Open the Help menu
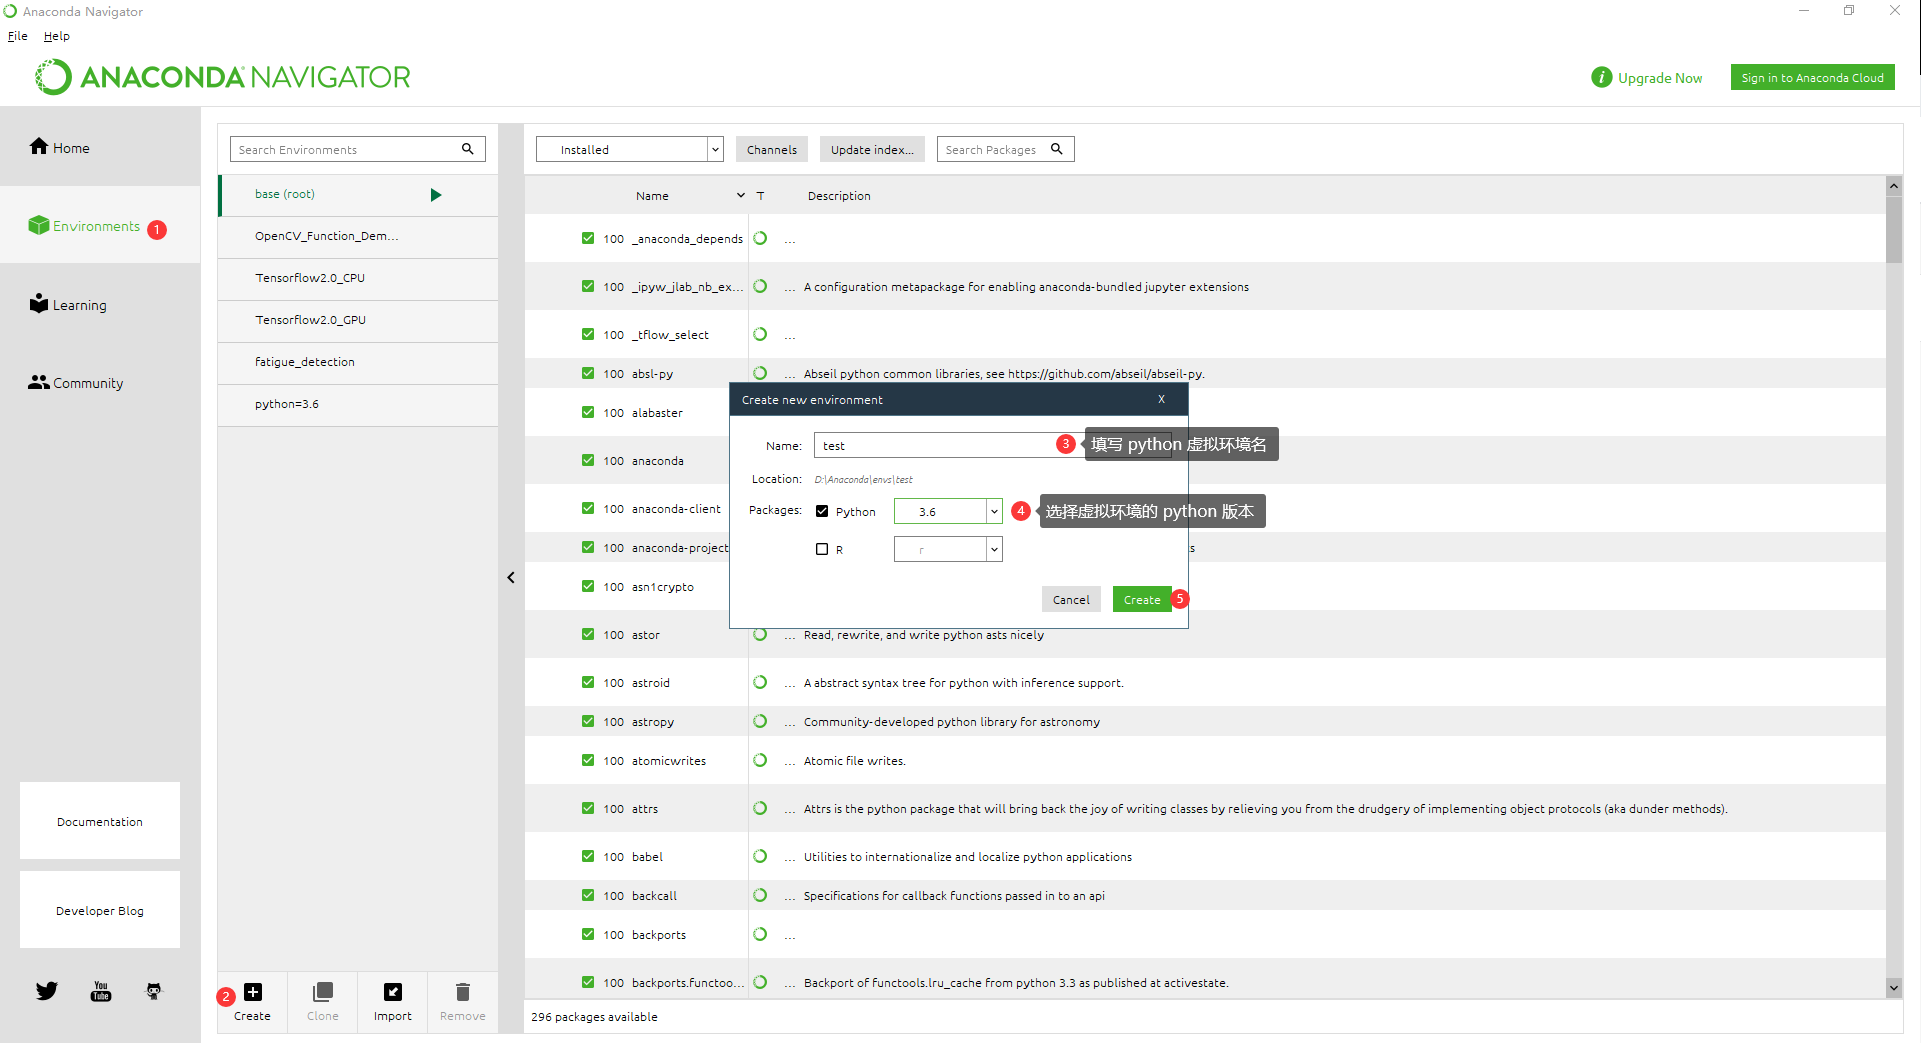The width and height of the screenshot is (1921, 1043). [57, 36]
